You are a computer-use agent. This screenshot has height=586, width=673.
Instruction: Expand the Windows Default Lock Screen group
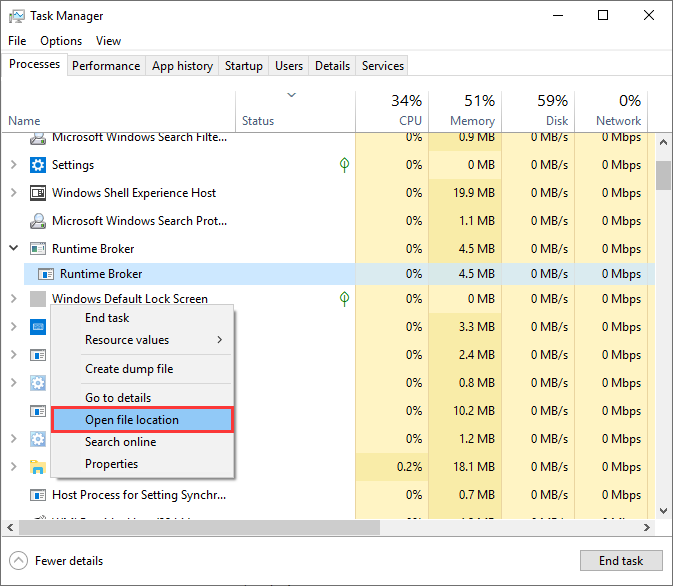[x=14, y=299]
